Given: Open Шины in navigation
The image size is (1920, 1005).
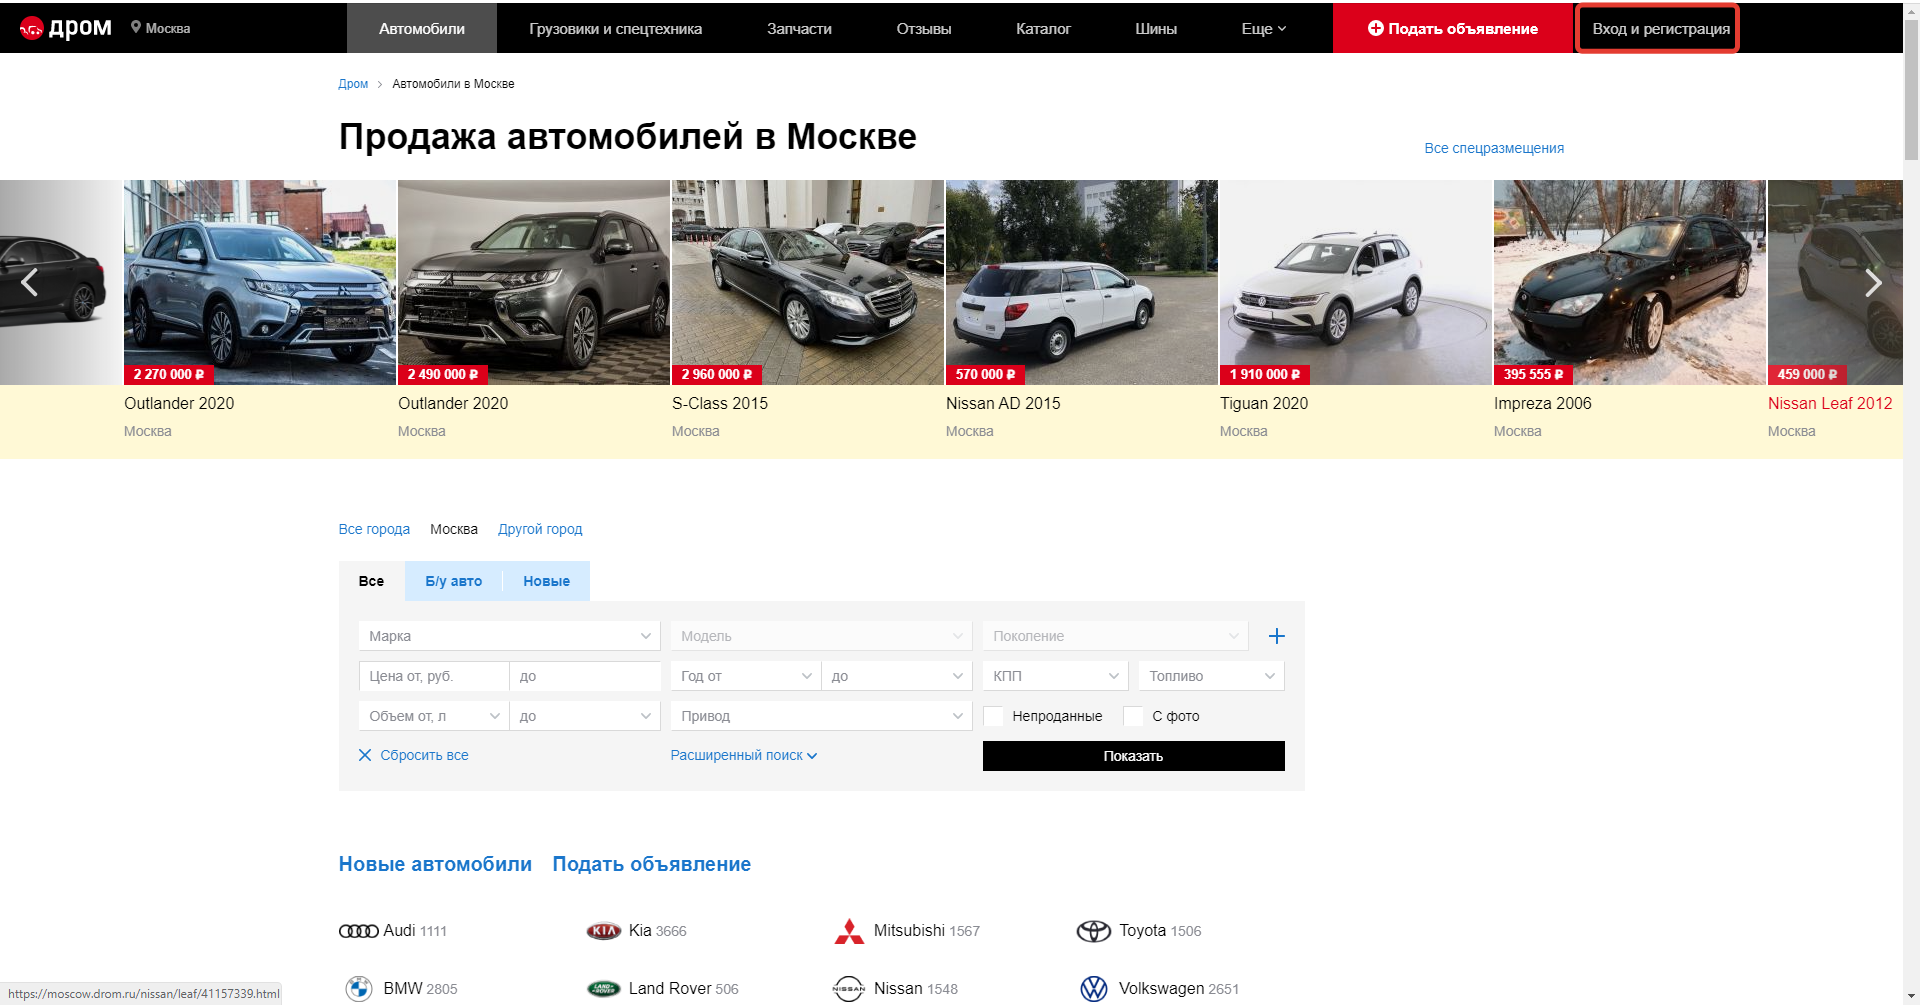Looking at the screenshot, I should coord(1156,28).
